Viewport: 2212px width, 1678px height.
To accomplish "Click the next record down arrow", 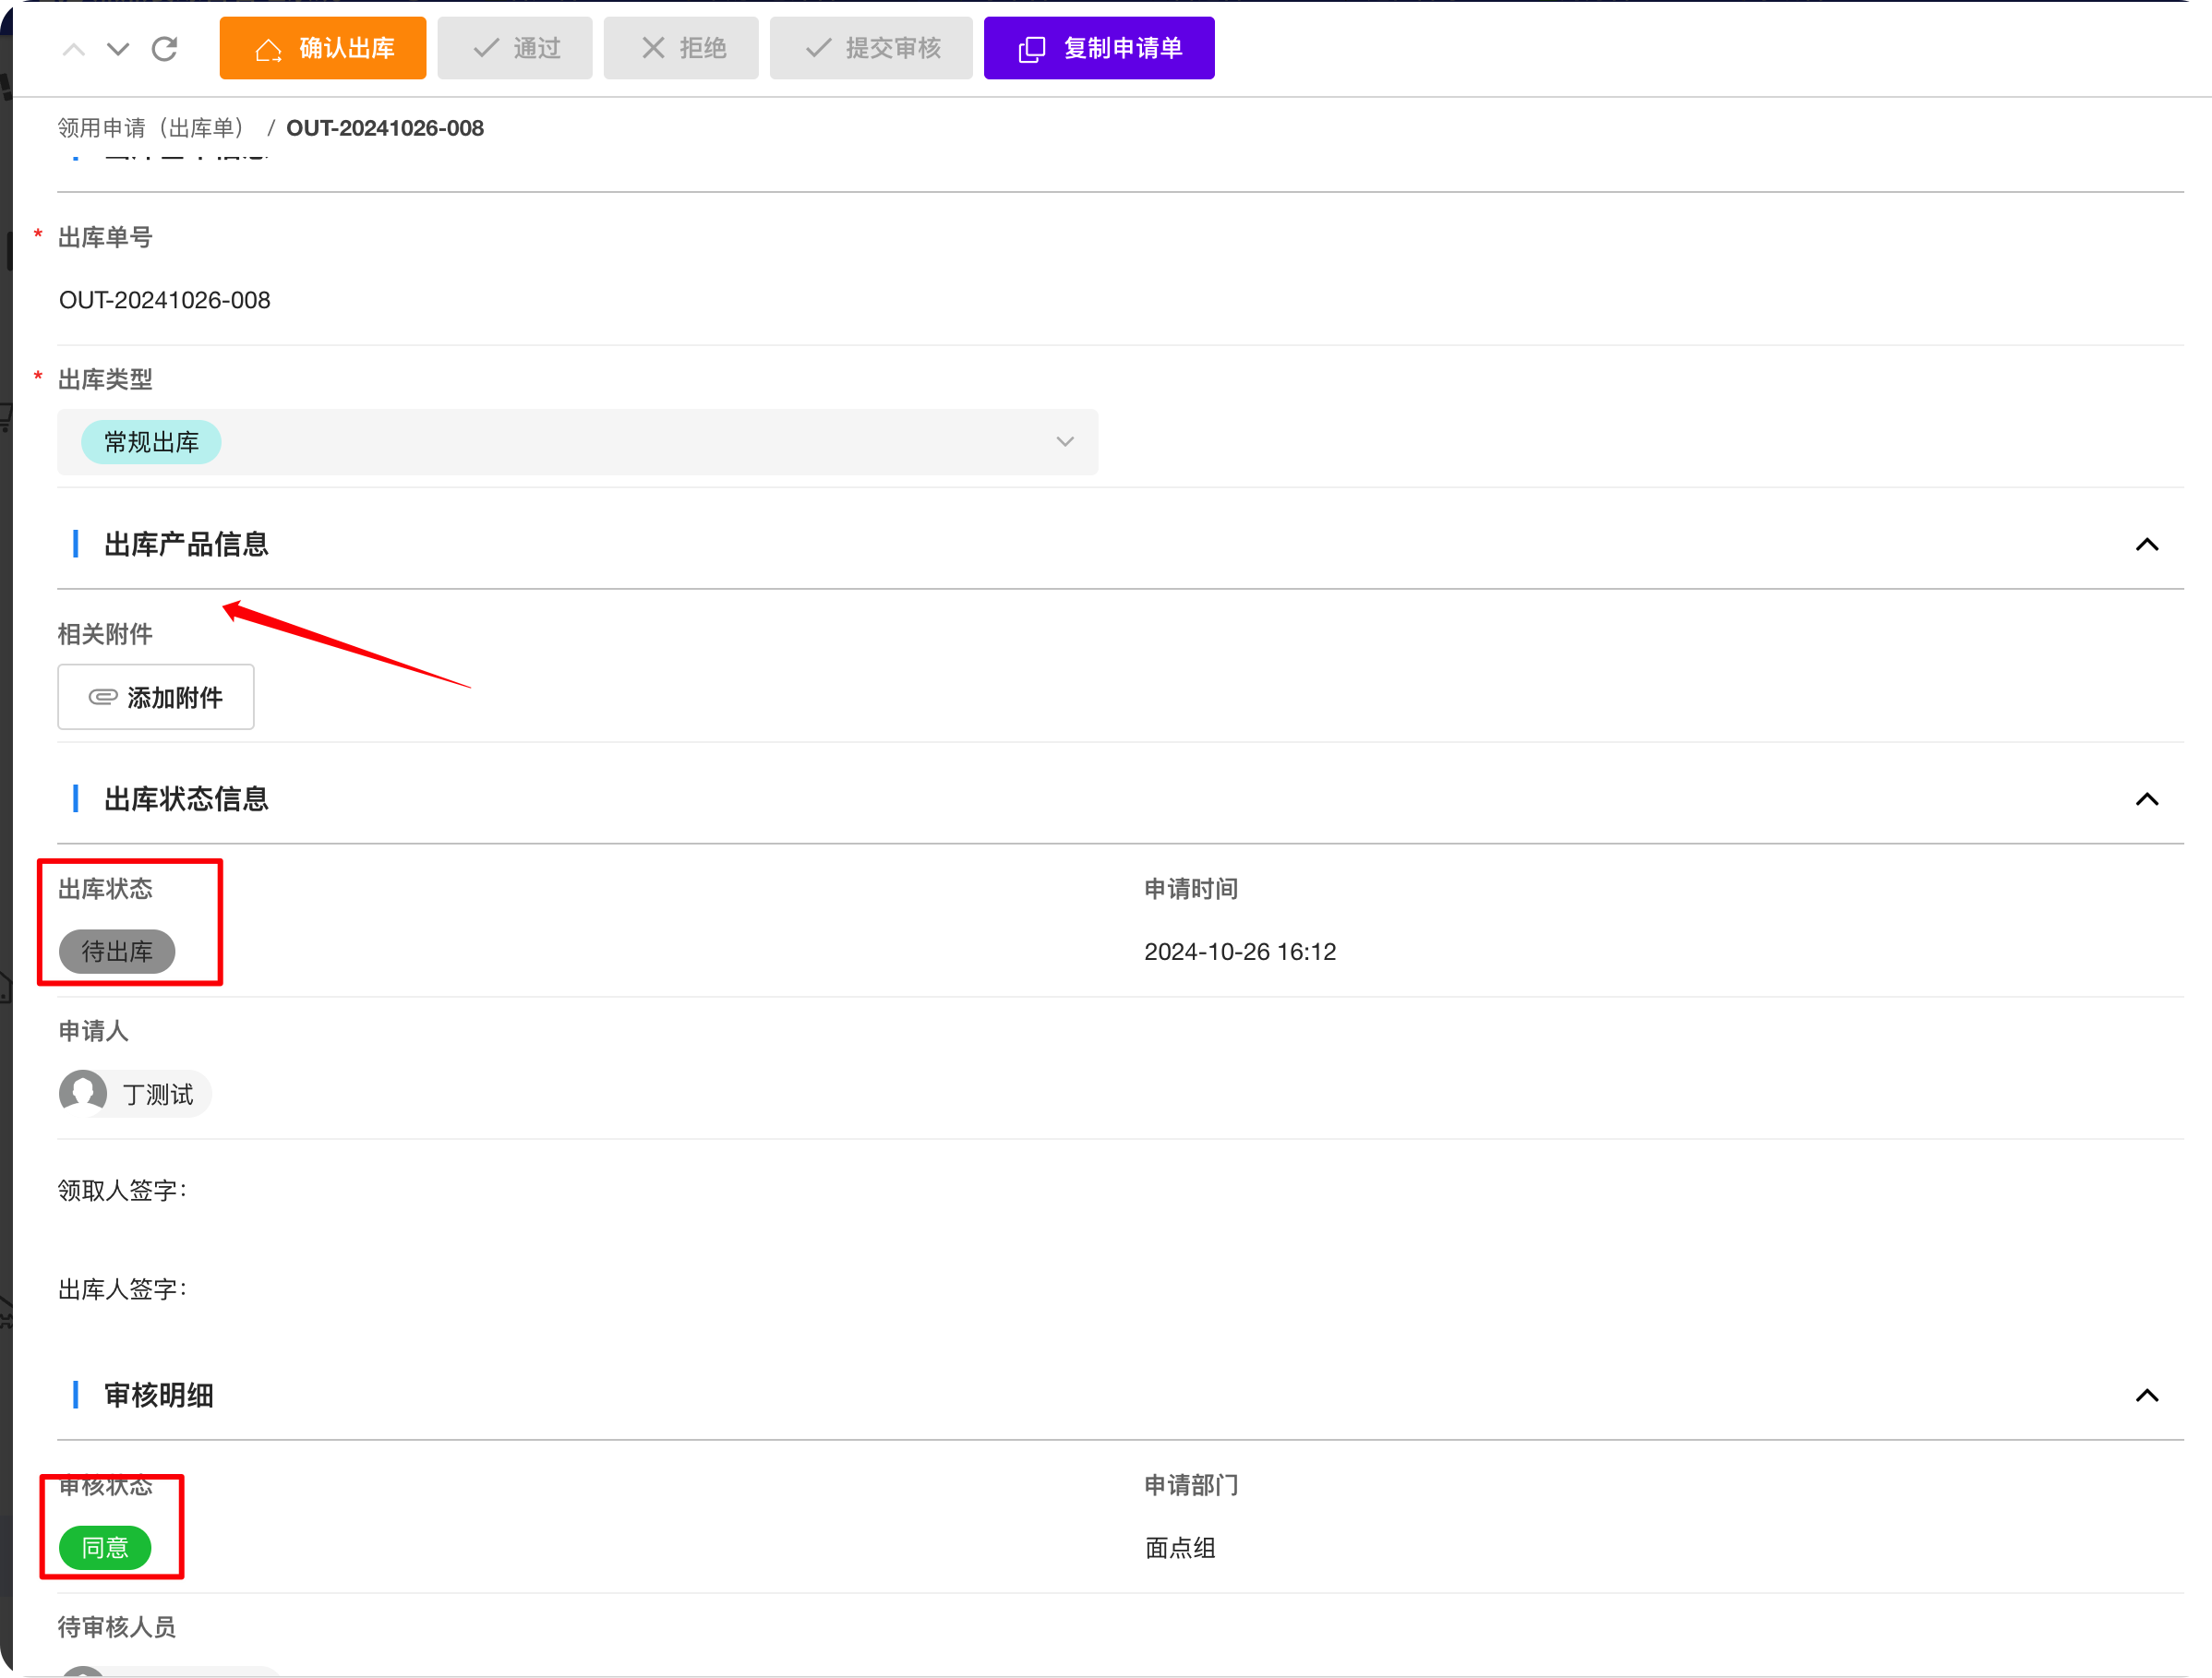I will [118, 48].
